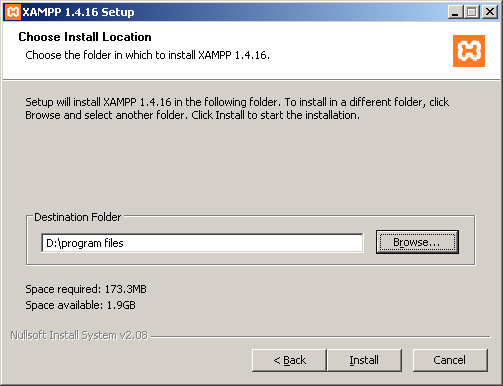
Task: Click the separator line beside Nullsoft label
Action: 321,337
